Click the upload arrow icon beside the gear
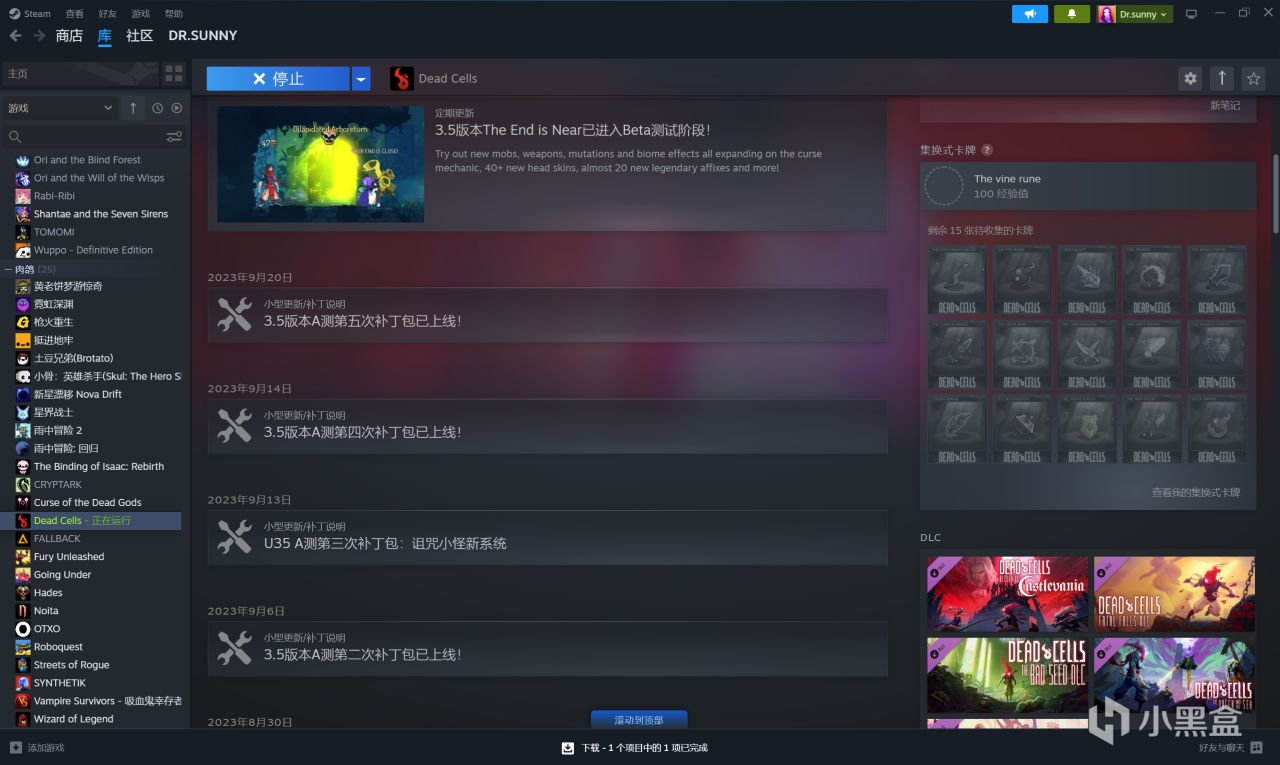 click(1221, 78)
